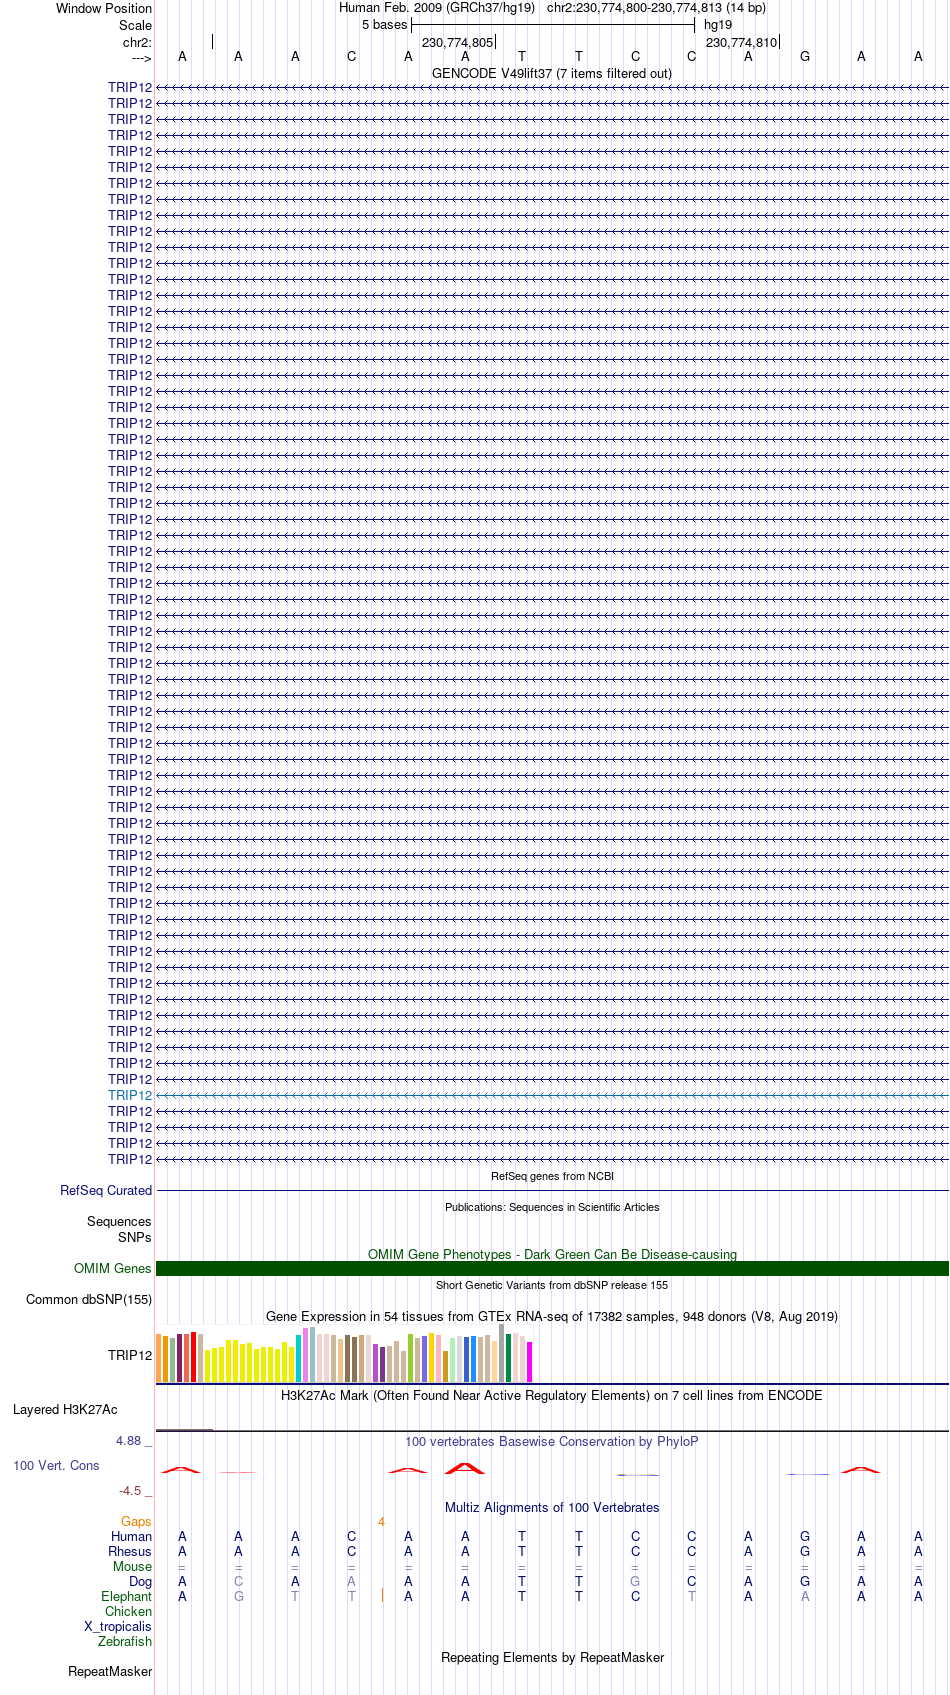Click the orange gap count '4'
This screenshot has width=950, height=1695.
pos(381,1521)
